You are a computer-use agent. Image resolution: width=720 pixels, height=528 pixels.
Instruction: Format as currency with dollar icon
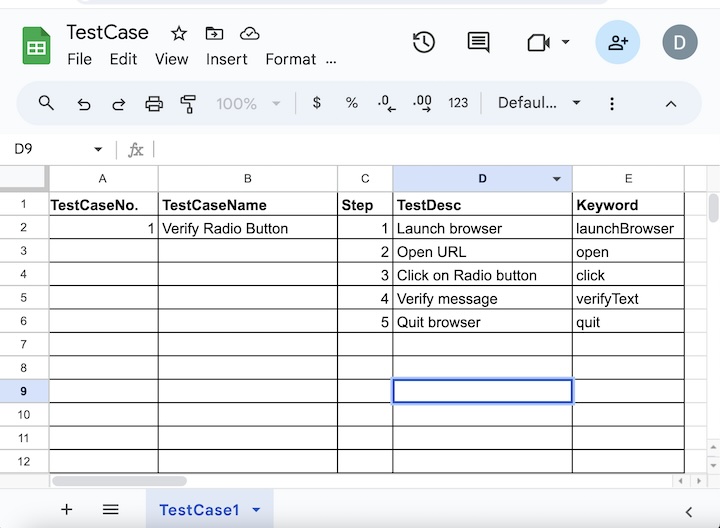click(x=317, y=103)
